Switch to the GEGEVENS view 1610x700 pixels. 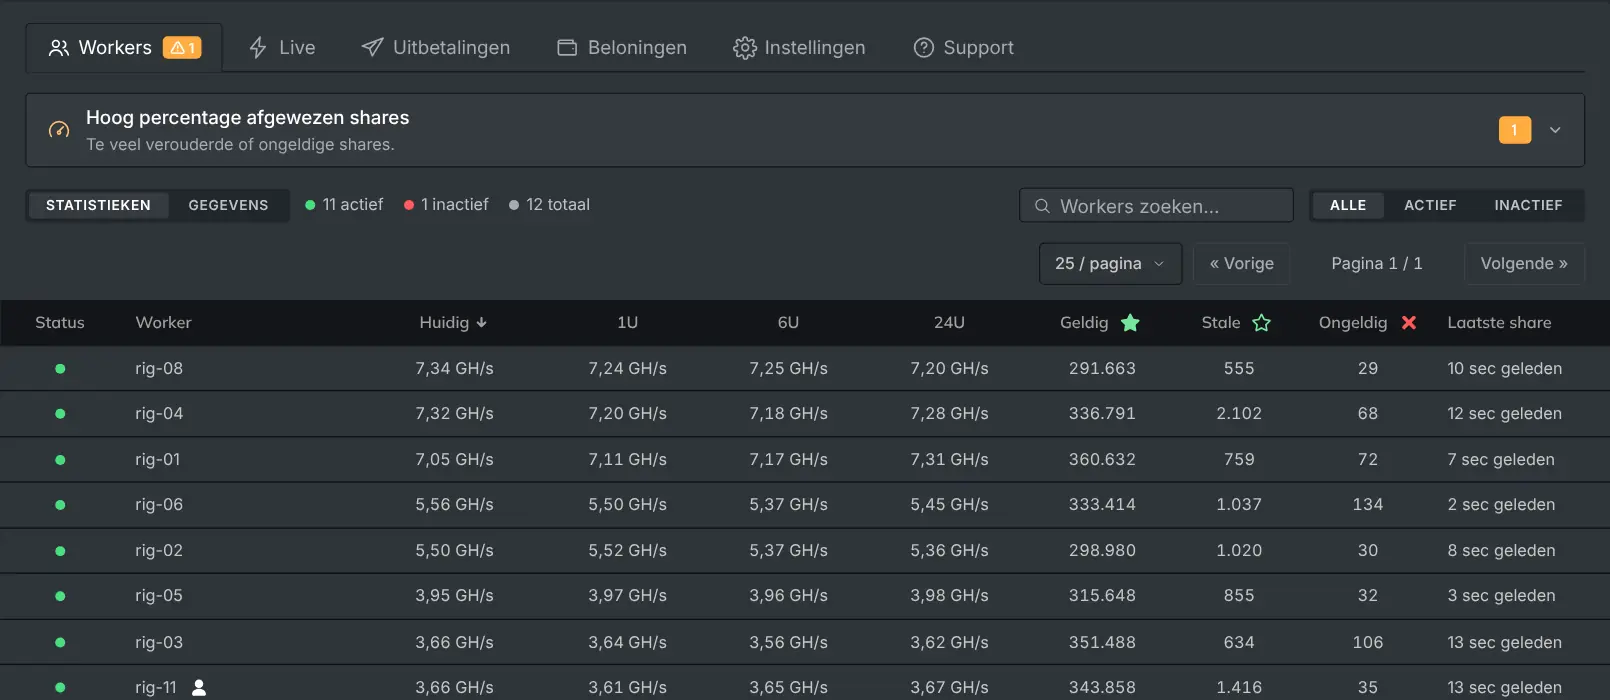pyautogui.click(x=229, y=205)
